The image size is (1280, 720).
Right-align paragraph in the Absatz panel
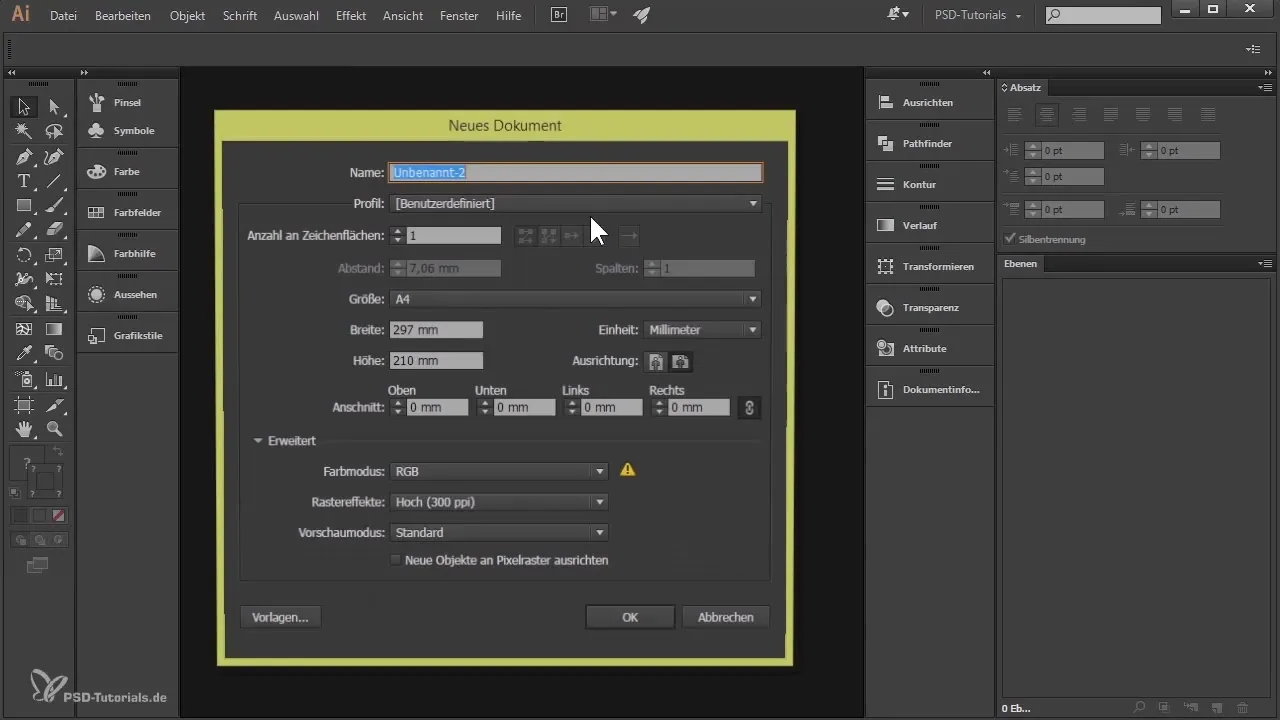(1079, 115)
